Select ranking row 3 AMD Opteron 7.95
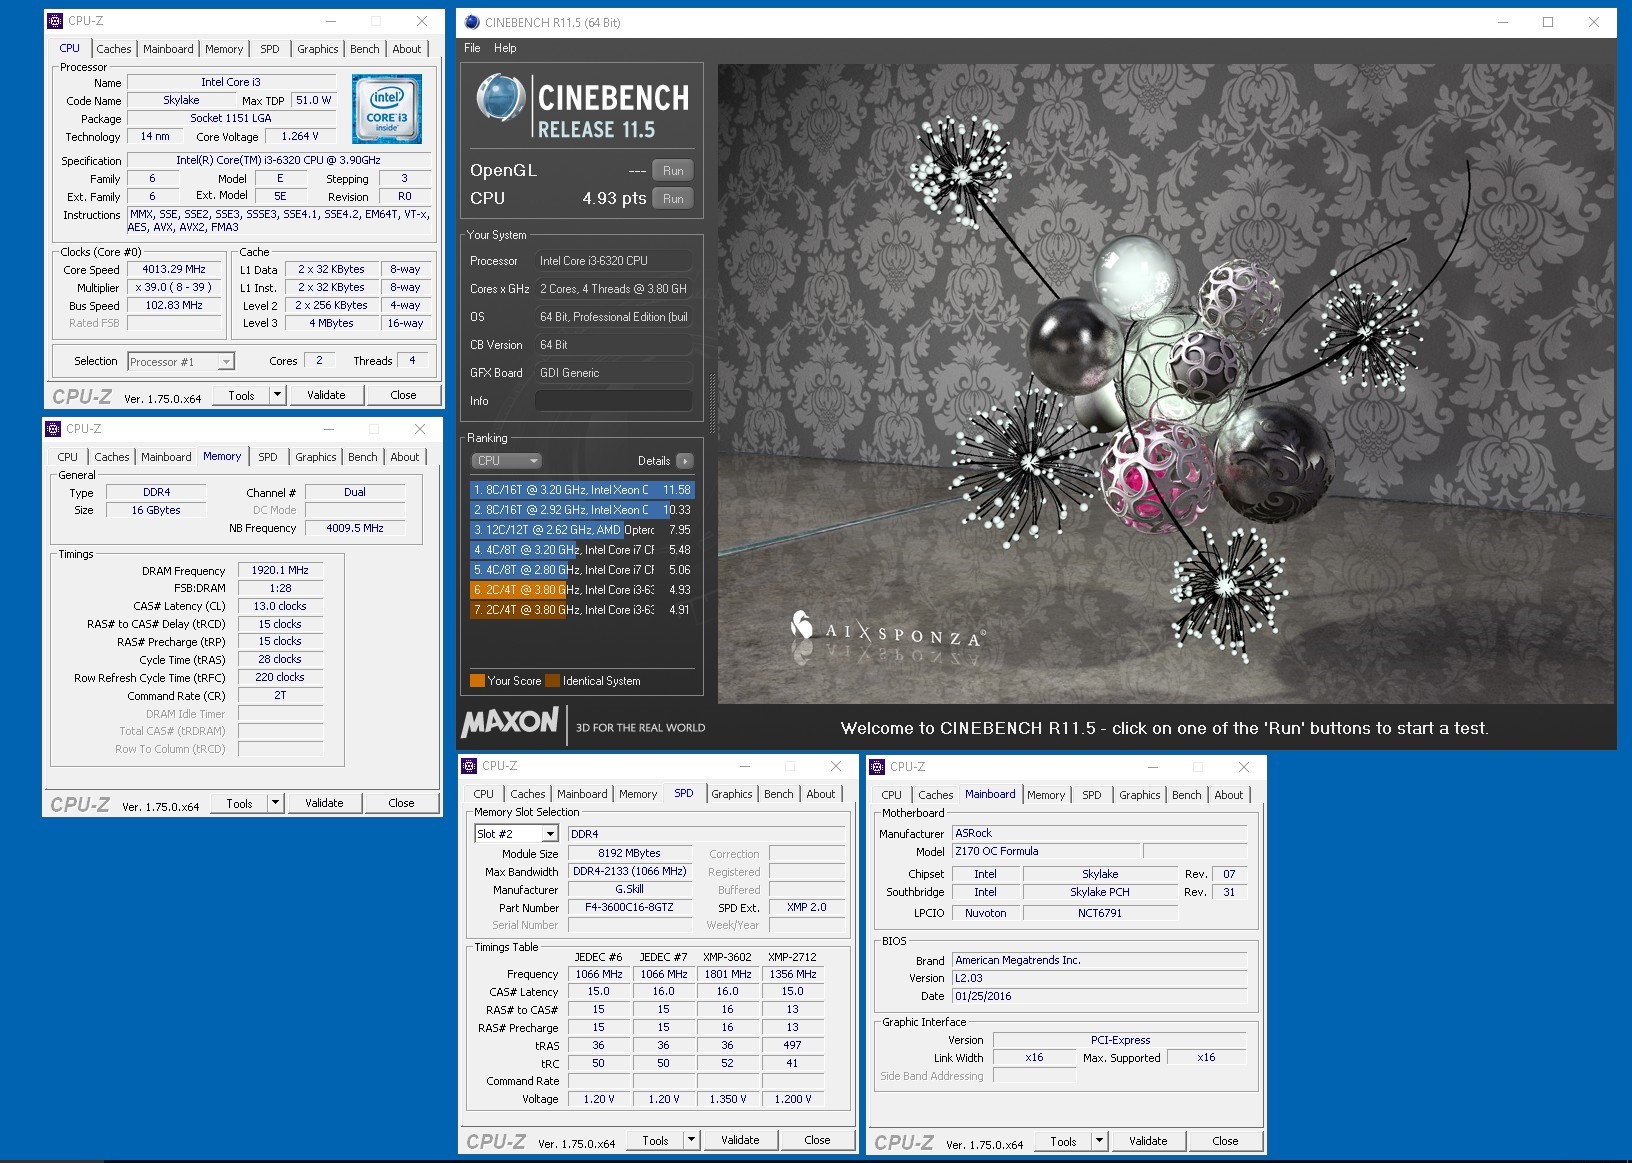 click(582, 530)
